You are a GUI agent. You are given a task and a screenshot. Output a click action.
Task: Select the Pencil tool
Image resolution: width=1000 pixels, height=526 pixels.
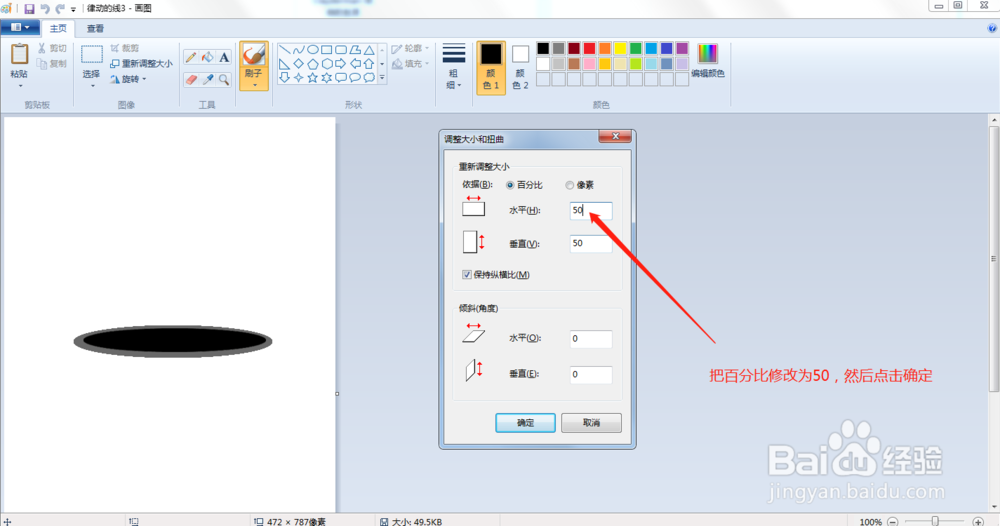coord(191,57)
